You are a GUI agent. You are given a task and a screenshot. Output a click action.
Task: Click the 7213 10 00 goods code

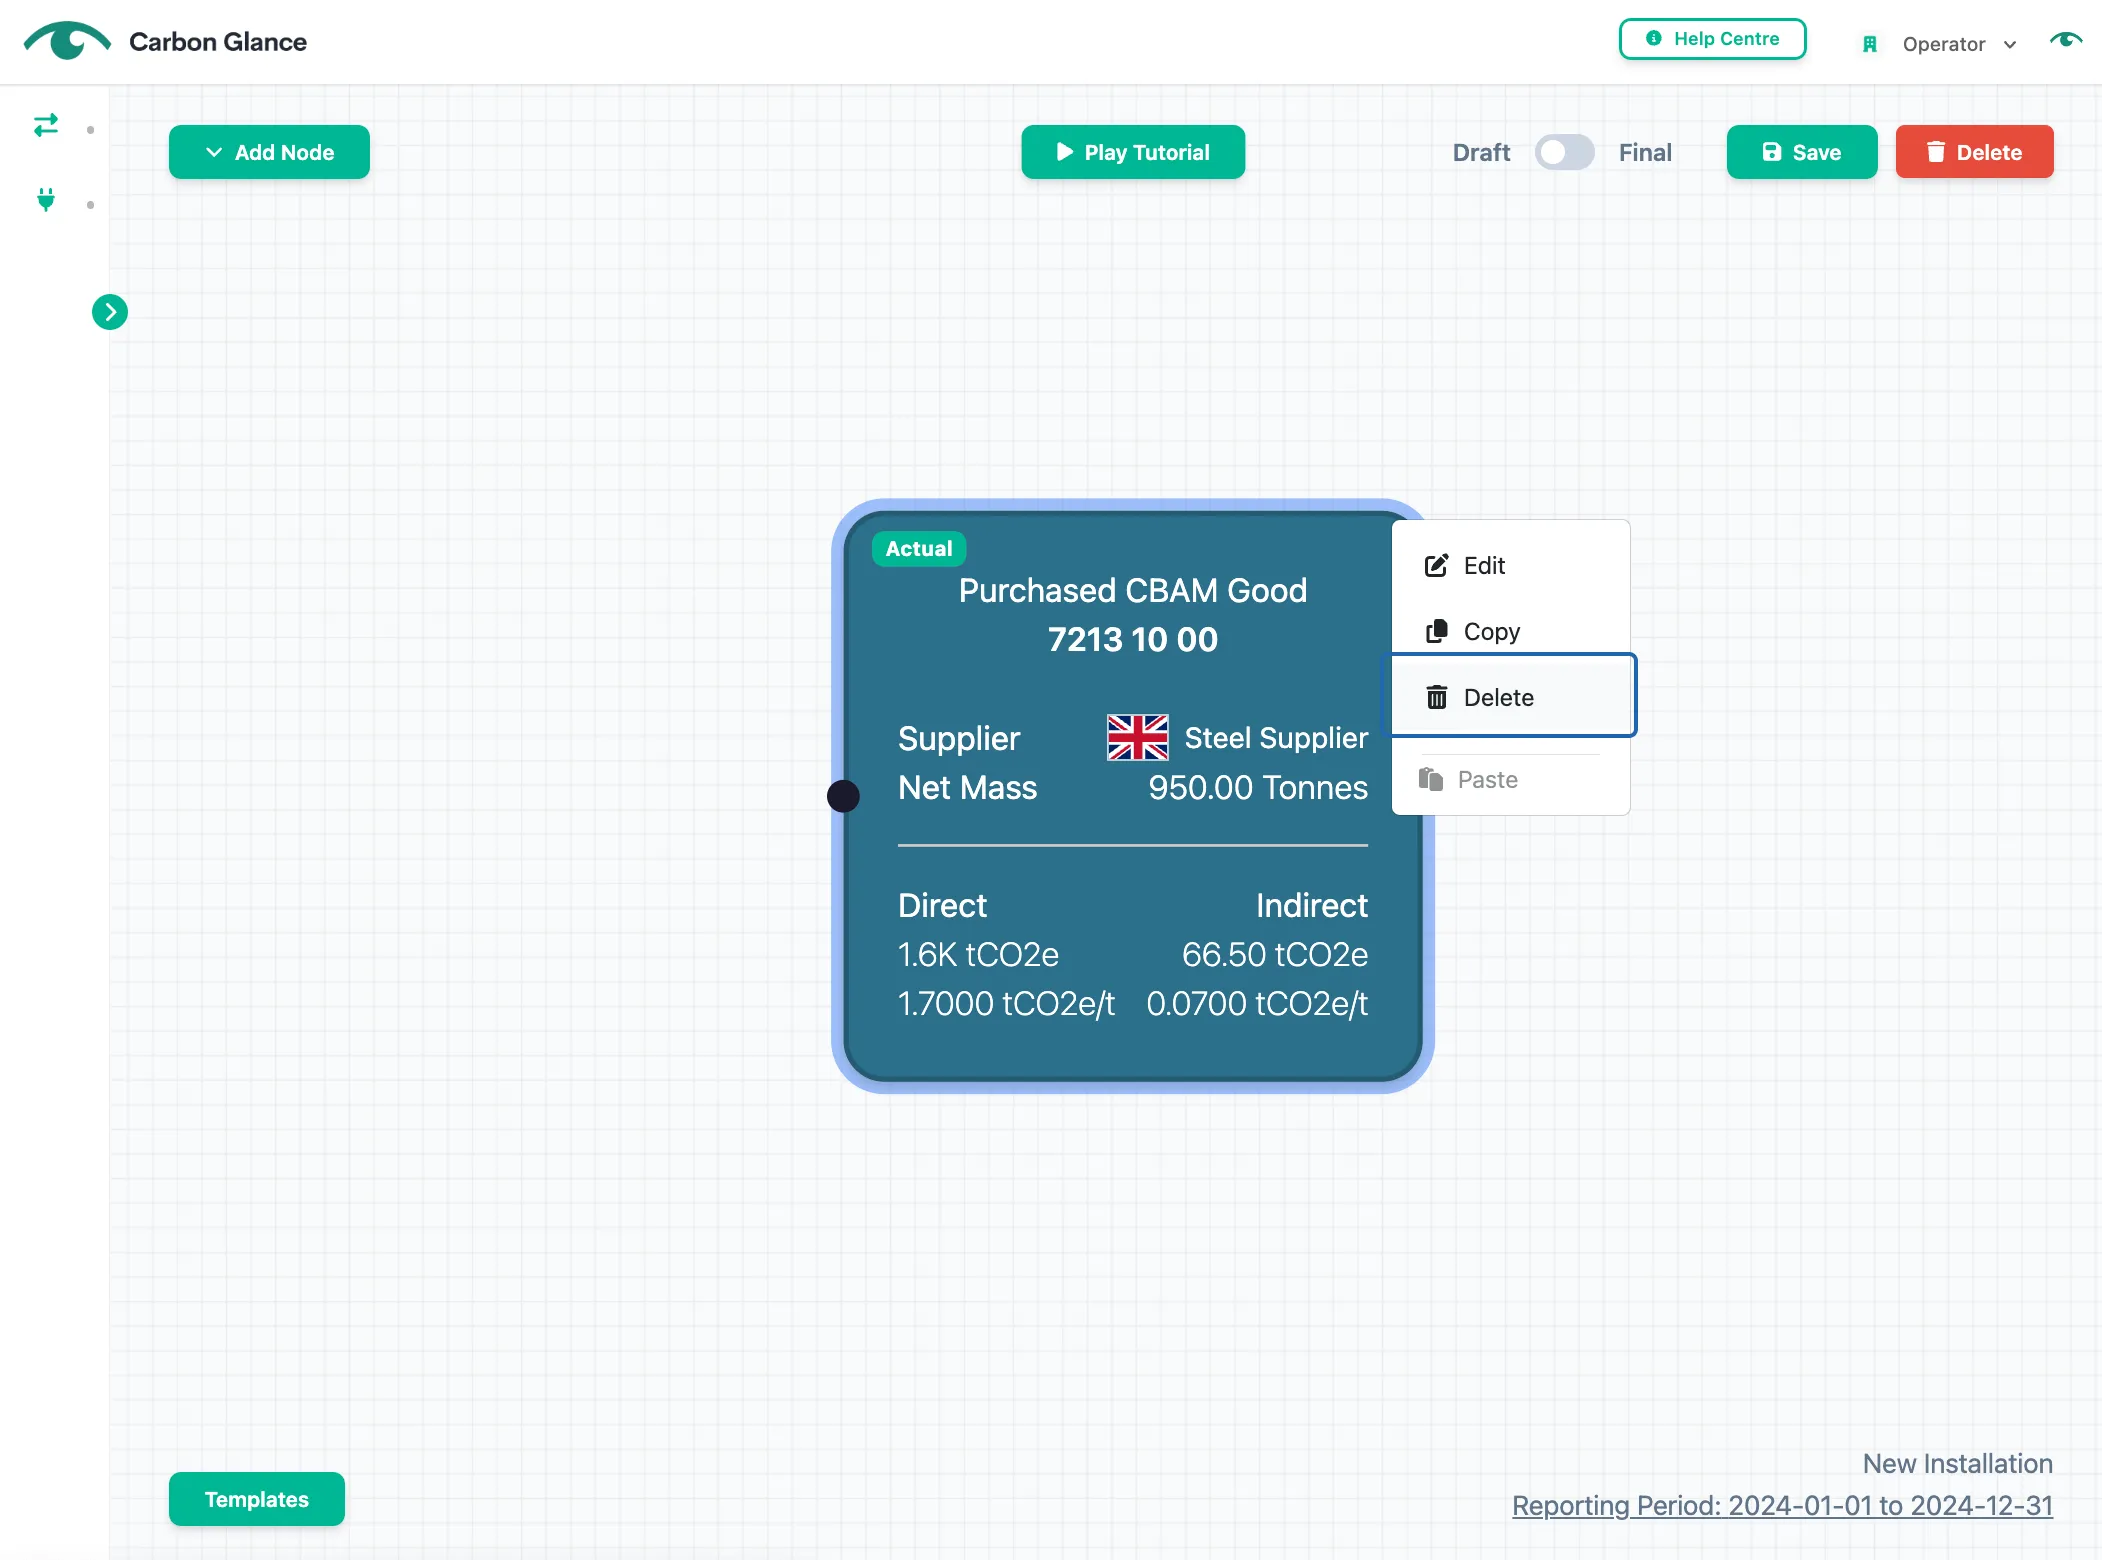click(x=1132, y=640)
